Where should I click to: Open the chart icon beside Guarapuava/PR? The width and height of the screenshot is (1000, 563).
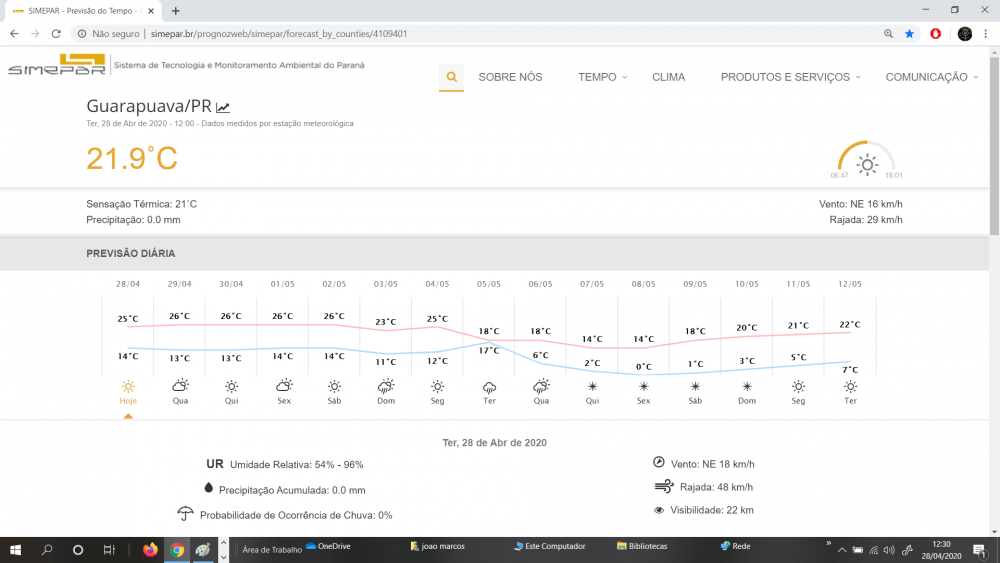point(223,107)
